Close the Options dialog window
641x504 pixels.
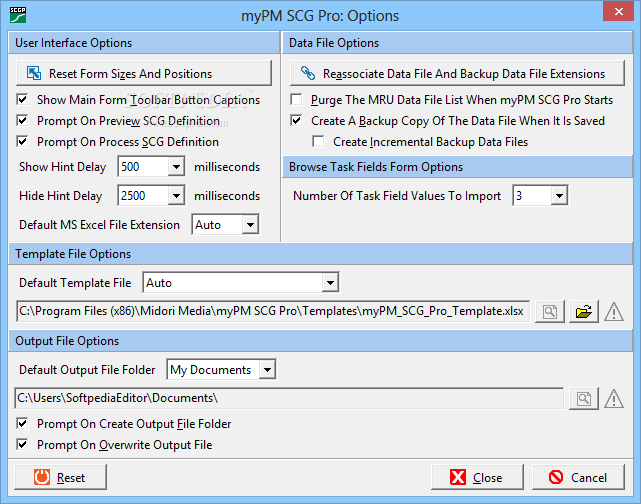(619, 11)
